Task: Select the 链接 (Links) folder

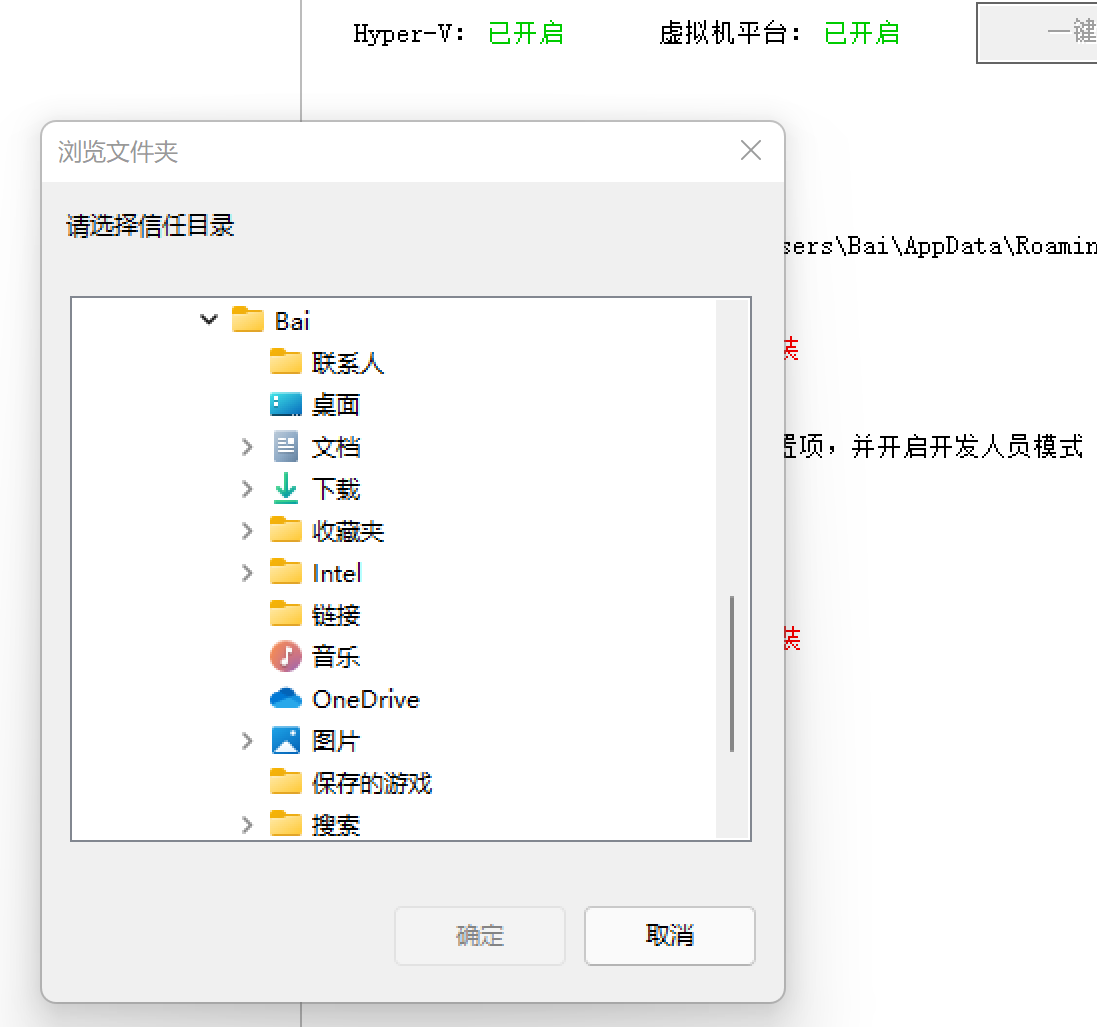Action: tap(286, 614)
